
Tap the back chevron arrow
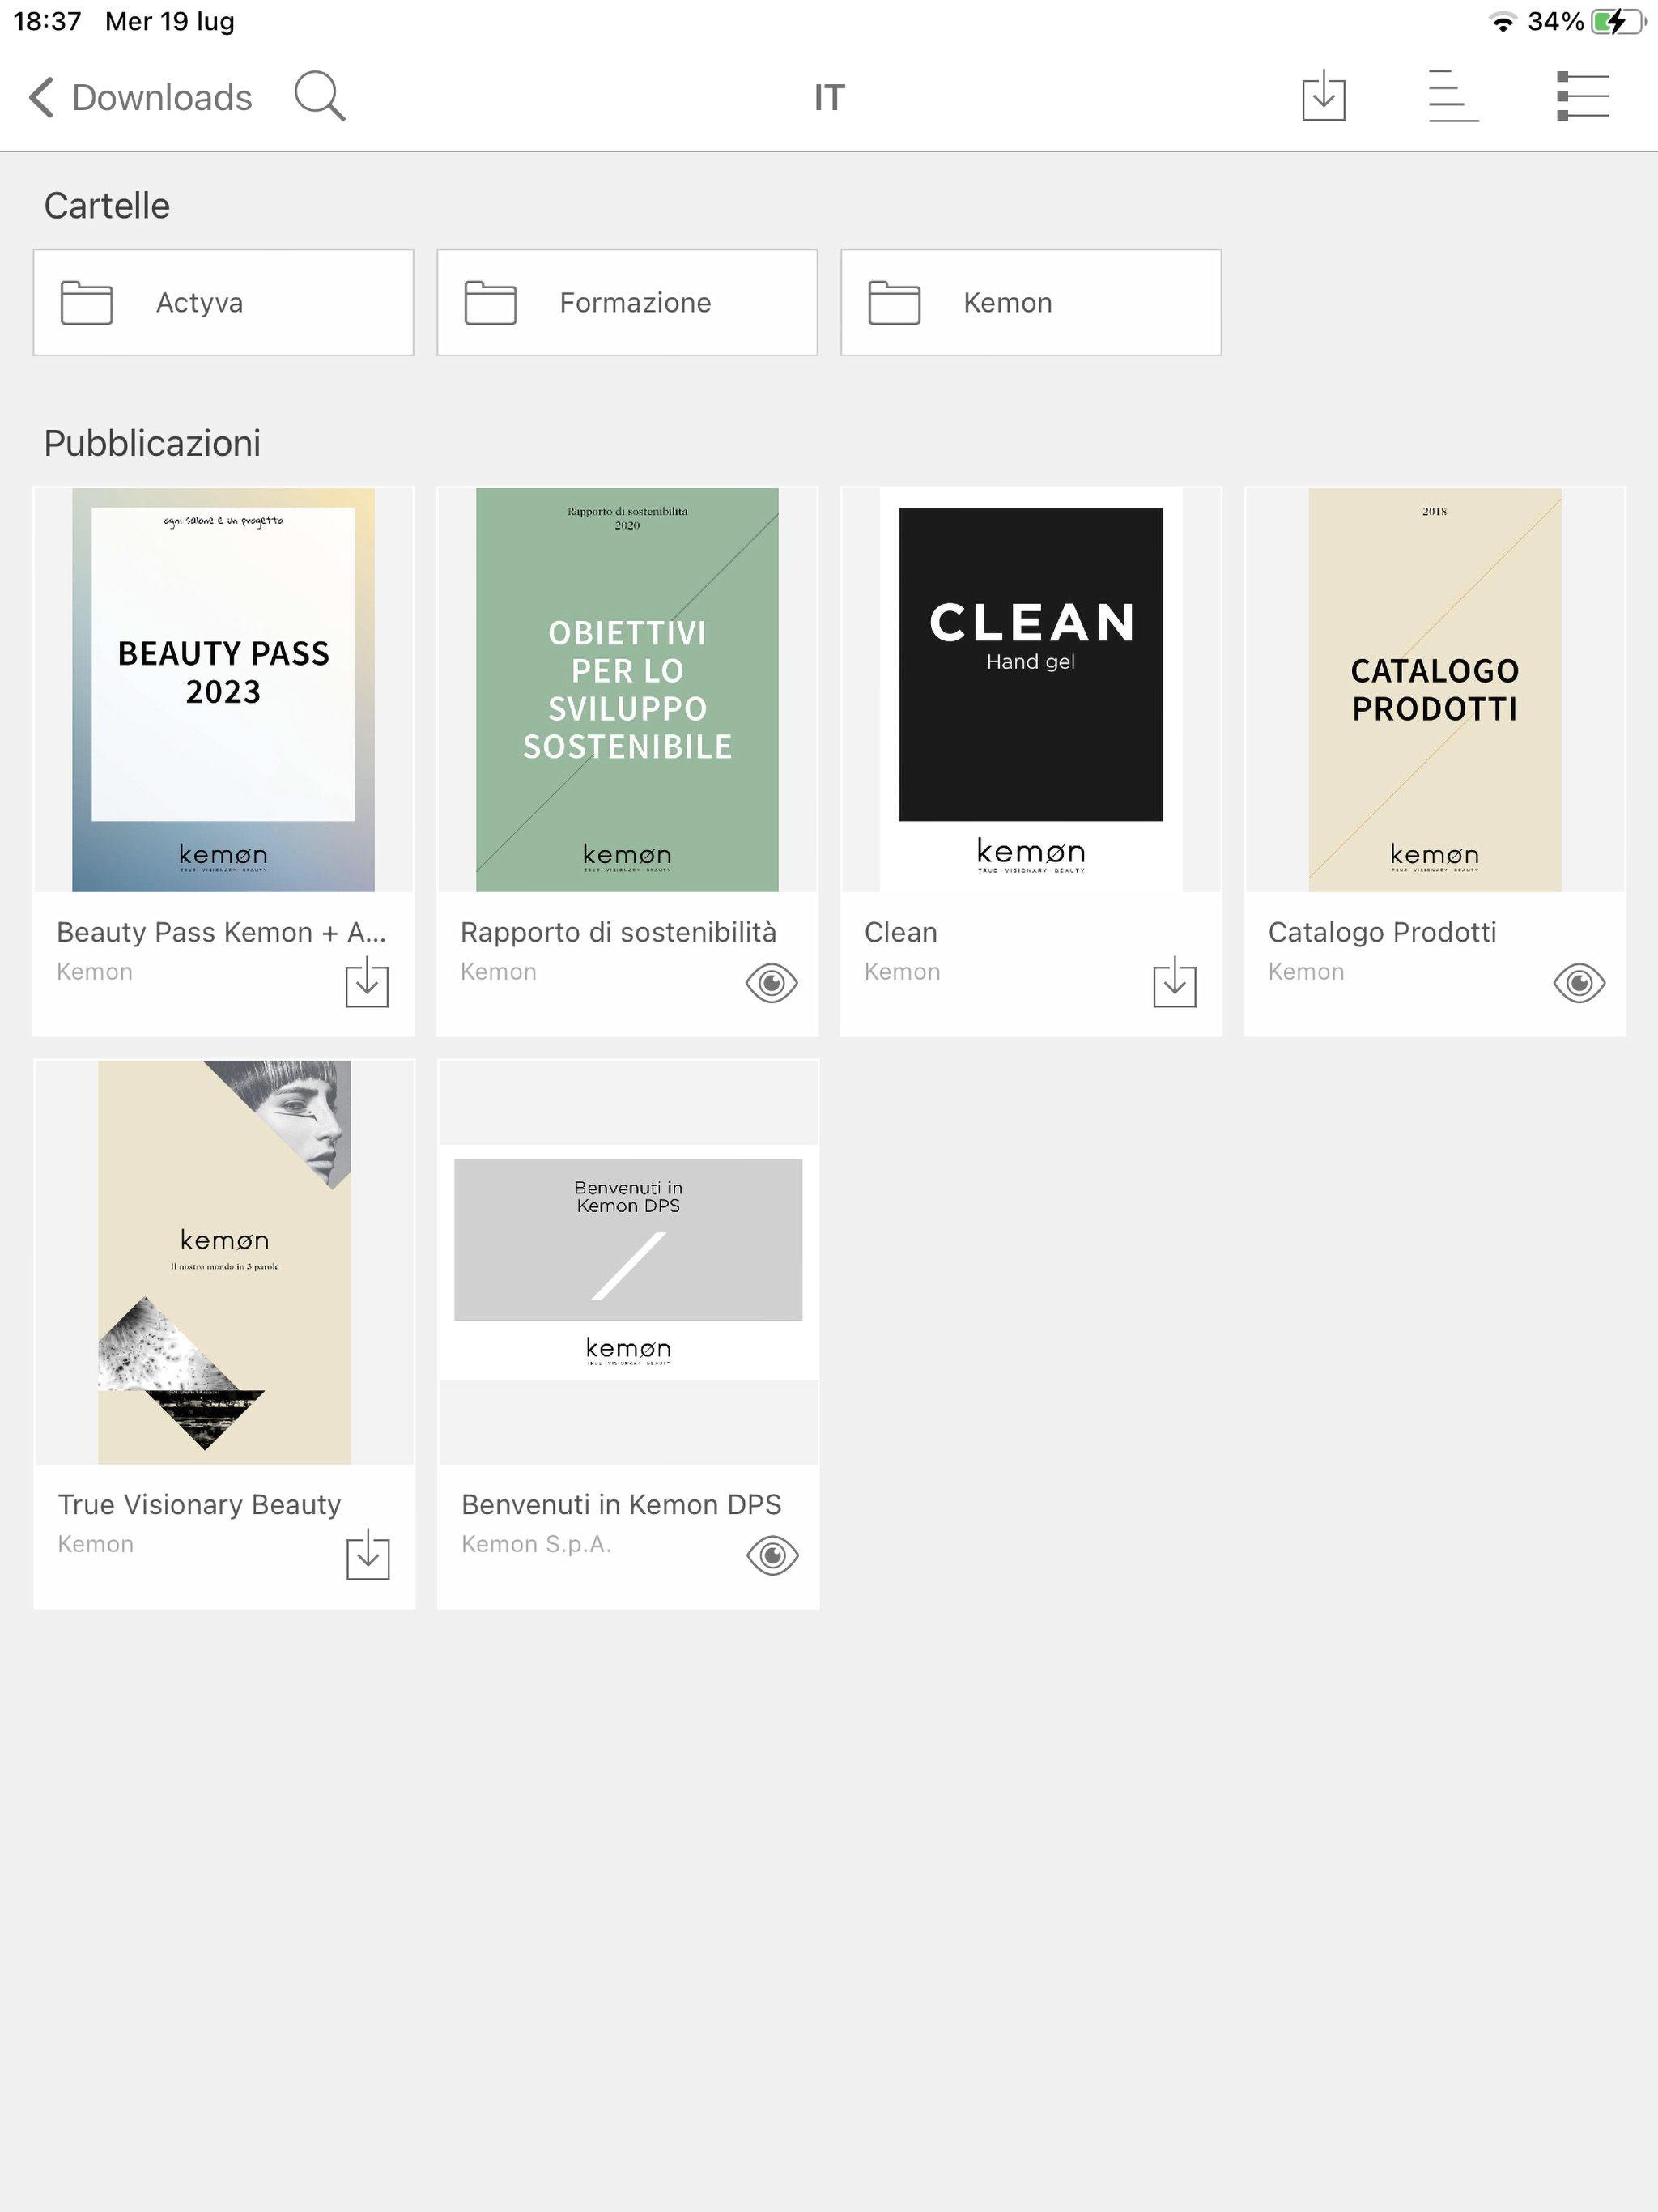point(41,97)
